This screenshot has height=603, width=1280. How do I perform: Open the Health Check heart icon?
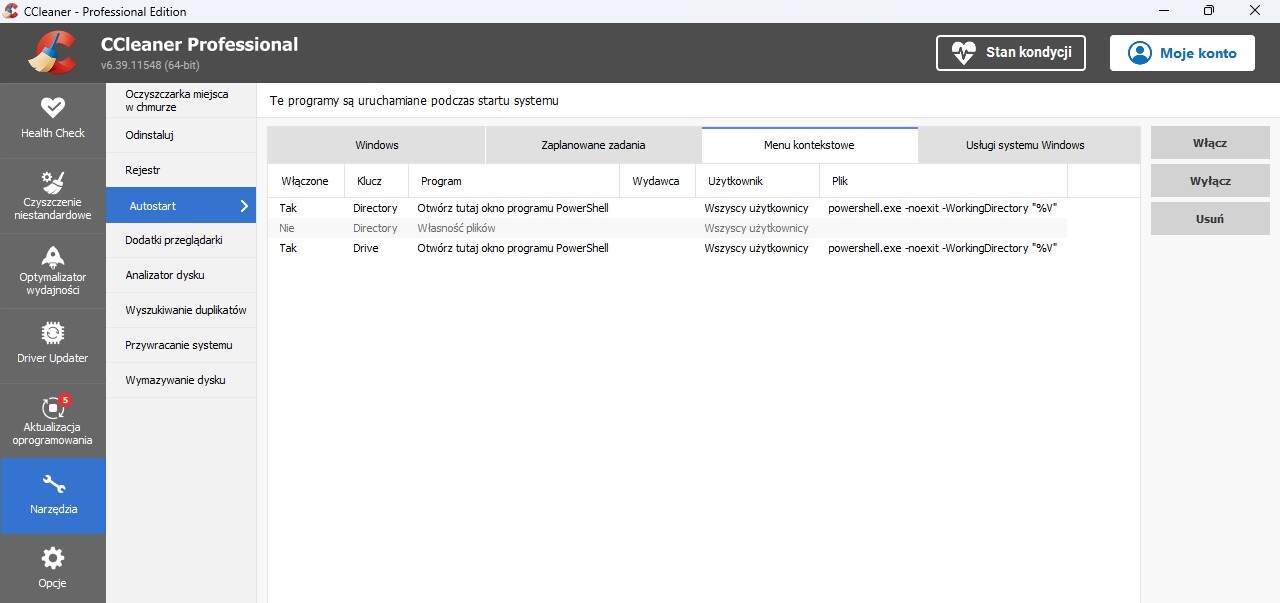pos(53,107)
